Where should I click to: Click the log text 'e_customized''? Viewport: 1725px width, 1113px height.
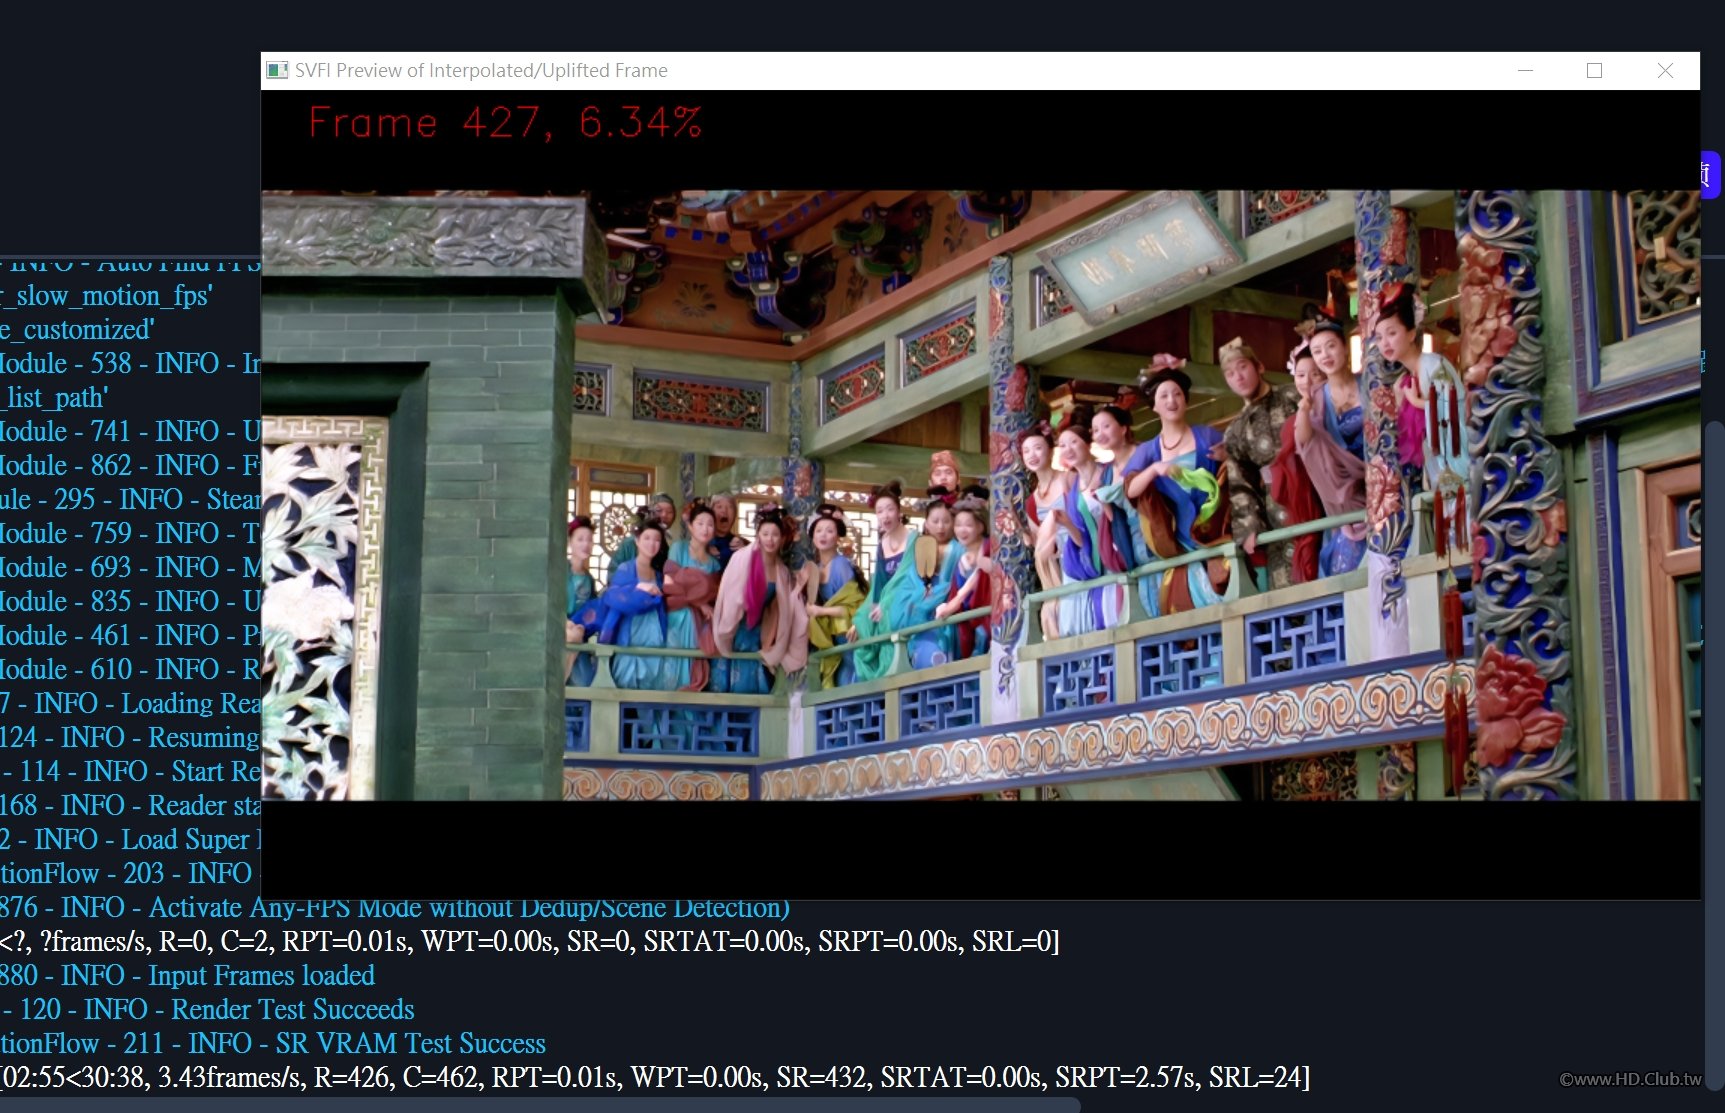tap(77, 330)
